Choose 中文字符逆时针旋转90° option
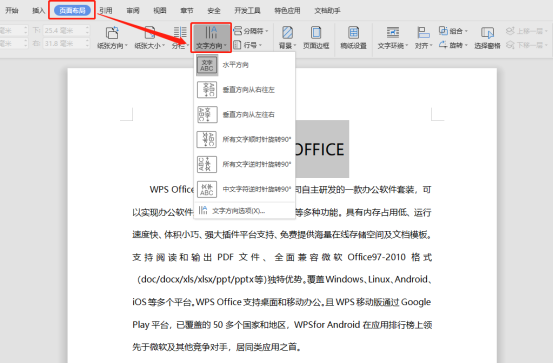 click(244, 189)
